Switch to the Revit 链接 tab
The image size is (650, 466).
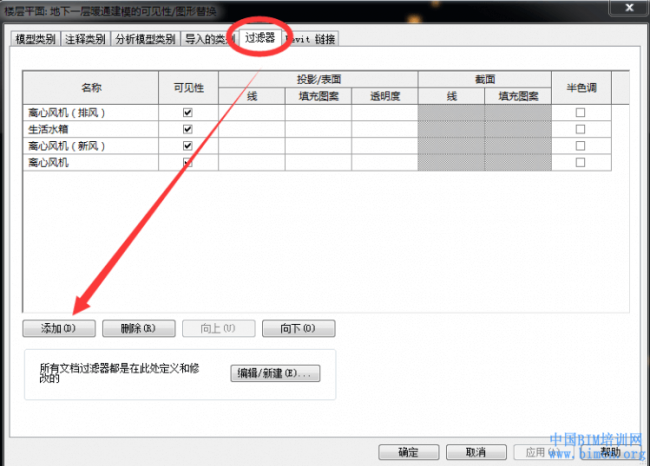[x=311, y=39]
